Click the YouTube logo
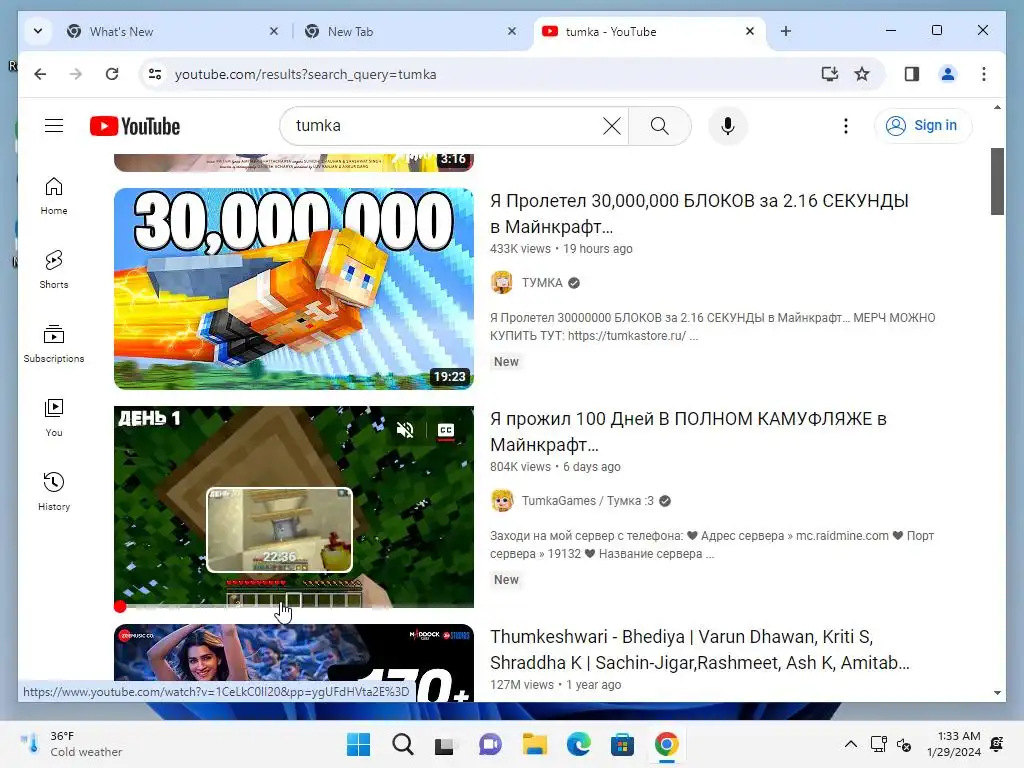 pos(135,126)
